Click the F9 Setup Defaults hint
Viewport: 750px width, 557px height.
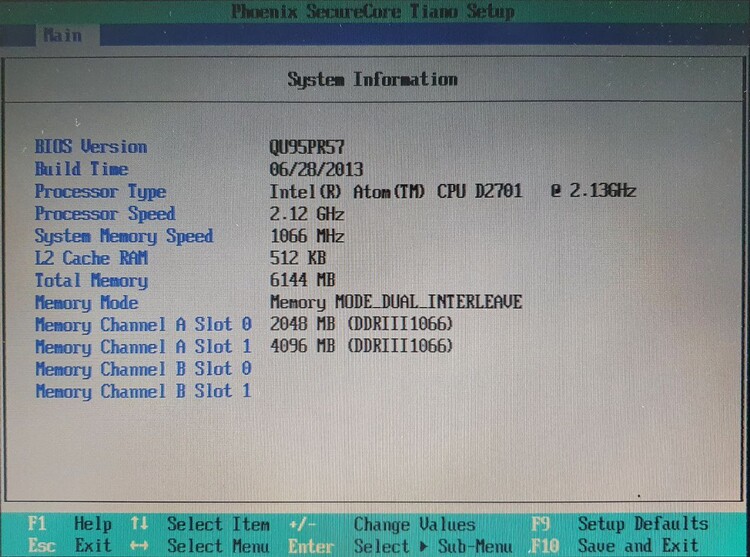(619, 524)
